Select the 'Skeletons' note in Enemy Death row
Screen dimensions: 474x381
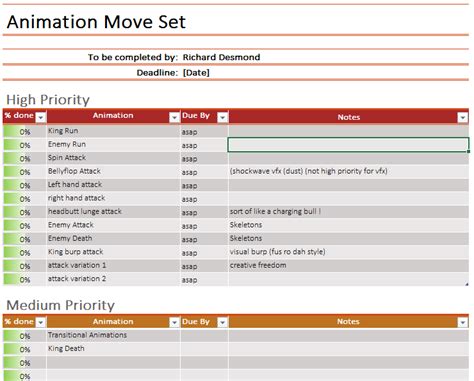tap(348, 238)
